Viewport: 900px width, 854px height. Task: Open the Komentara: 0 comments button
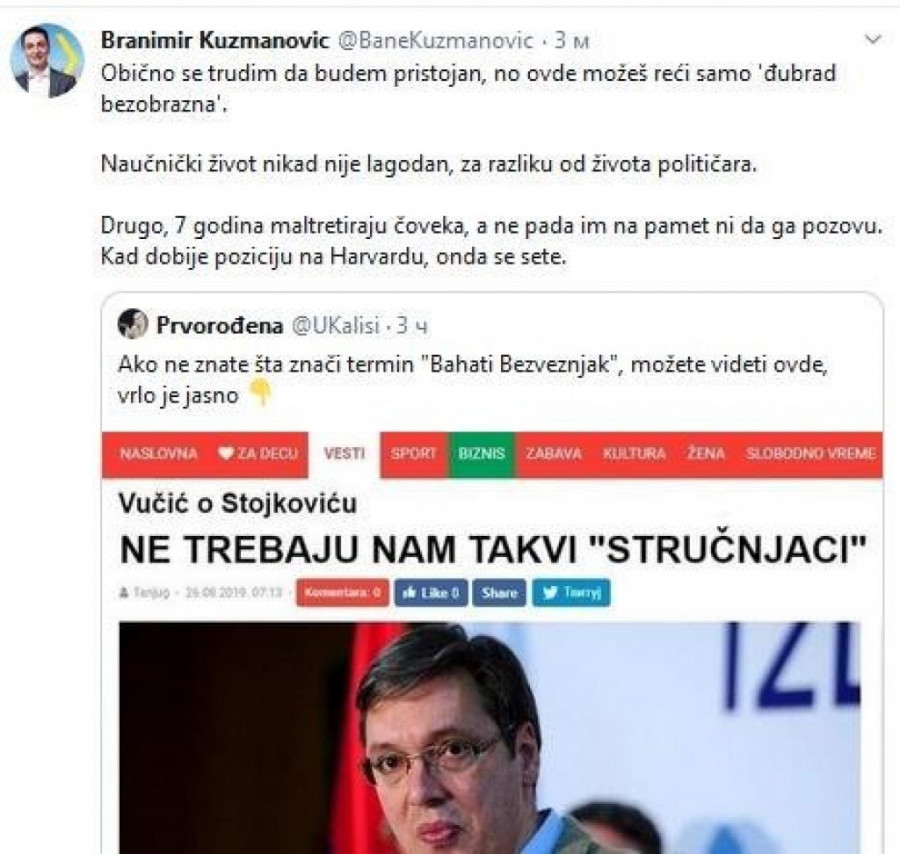tap(343, 593)
